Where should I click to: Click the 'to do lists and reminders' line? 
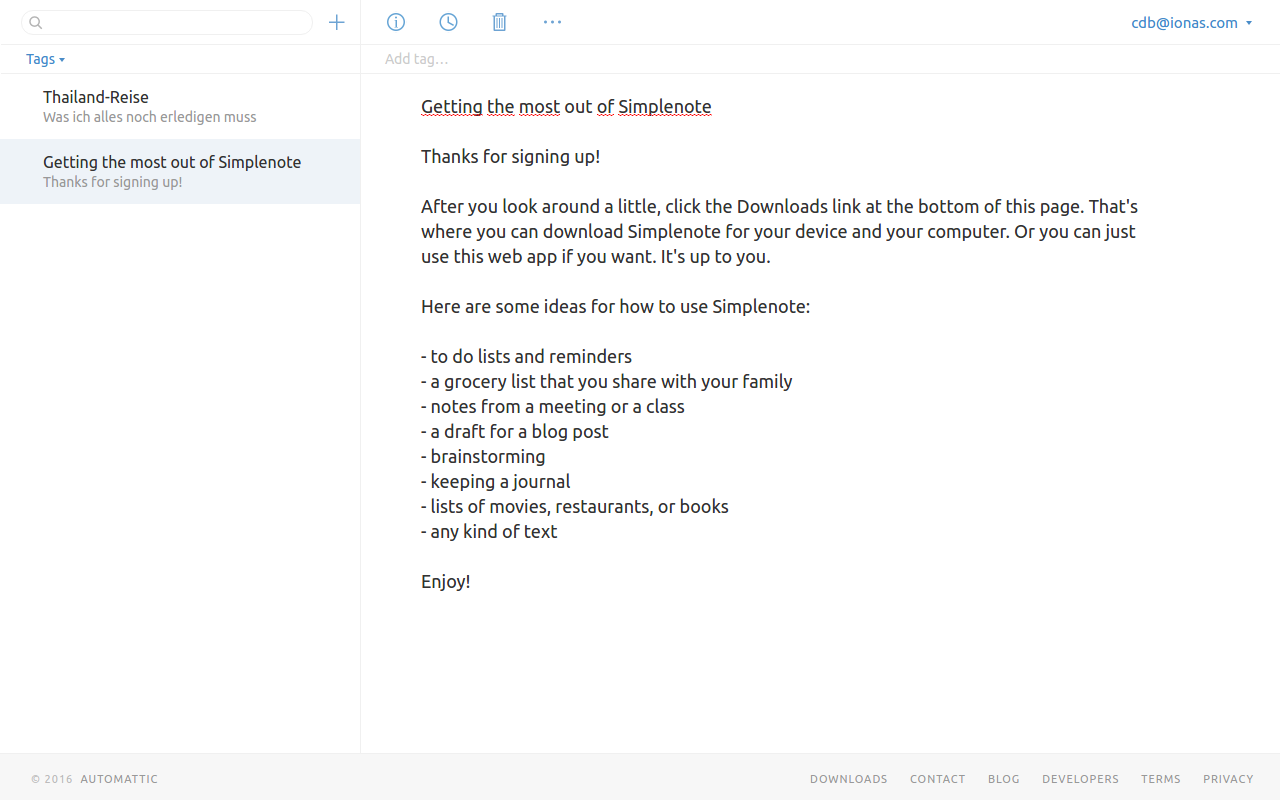[x=526, y=357]
